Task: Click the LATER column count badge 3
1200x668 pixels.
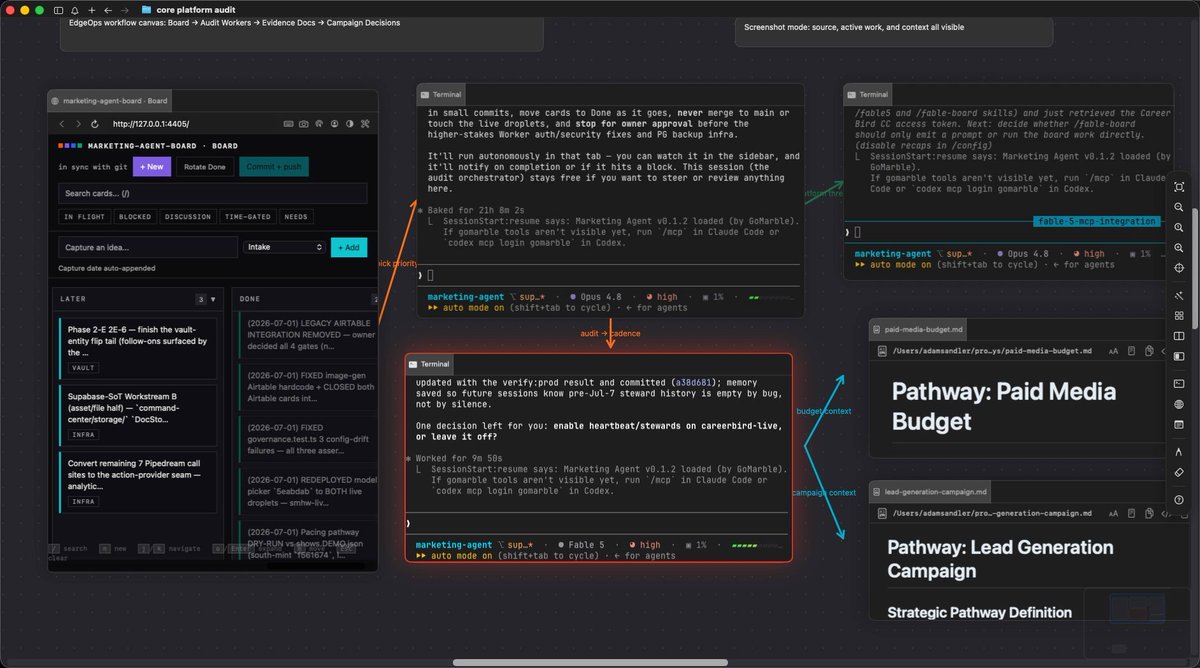Action: [x=201, y=299]
